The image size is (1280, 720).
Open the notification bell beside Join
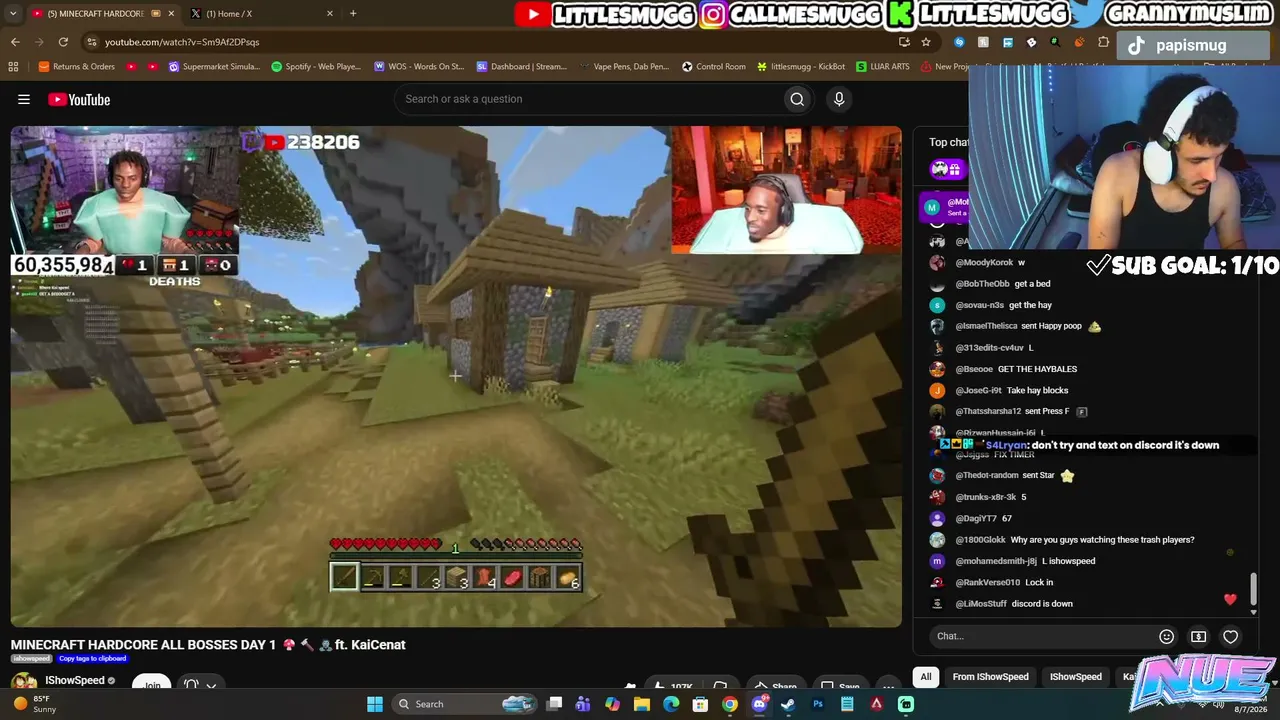(x=192, y=685)
